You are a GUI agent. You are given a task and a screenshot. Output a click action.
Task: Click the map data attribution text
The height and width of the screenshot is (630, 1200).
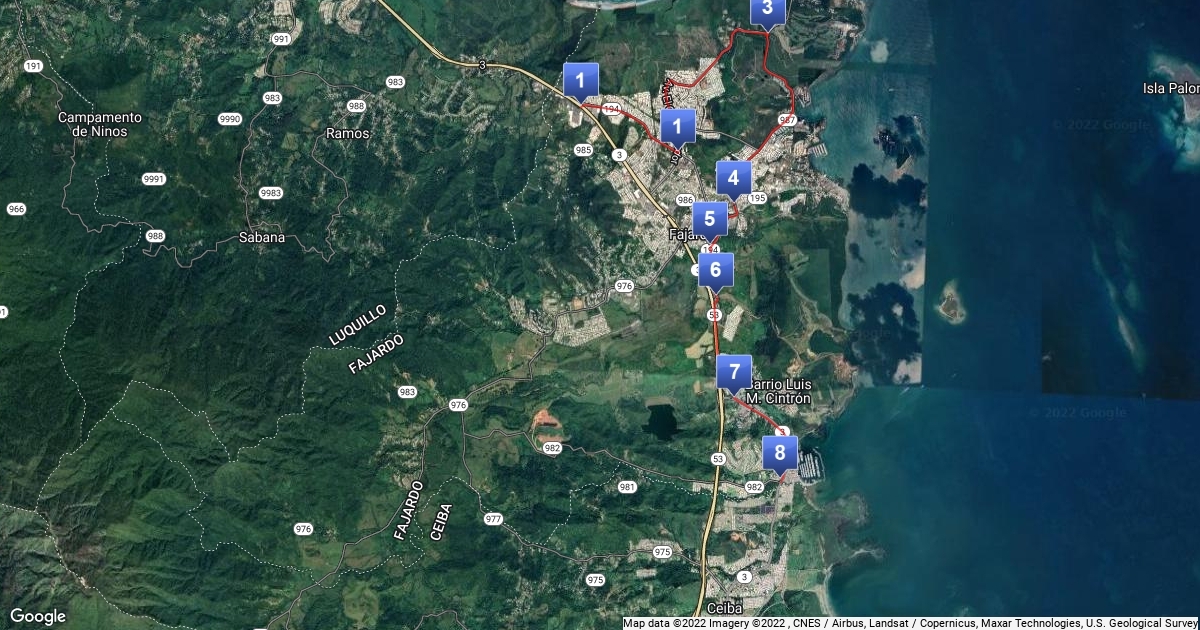(909, 623)
